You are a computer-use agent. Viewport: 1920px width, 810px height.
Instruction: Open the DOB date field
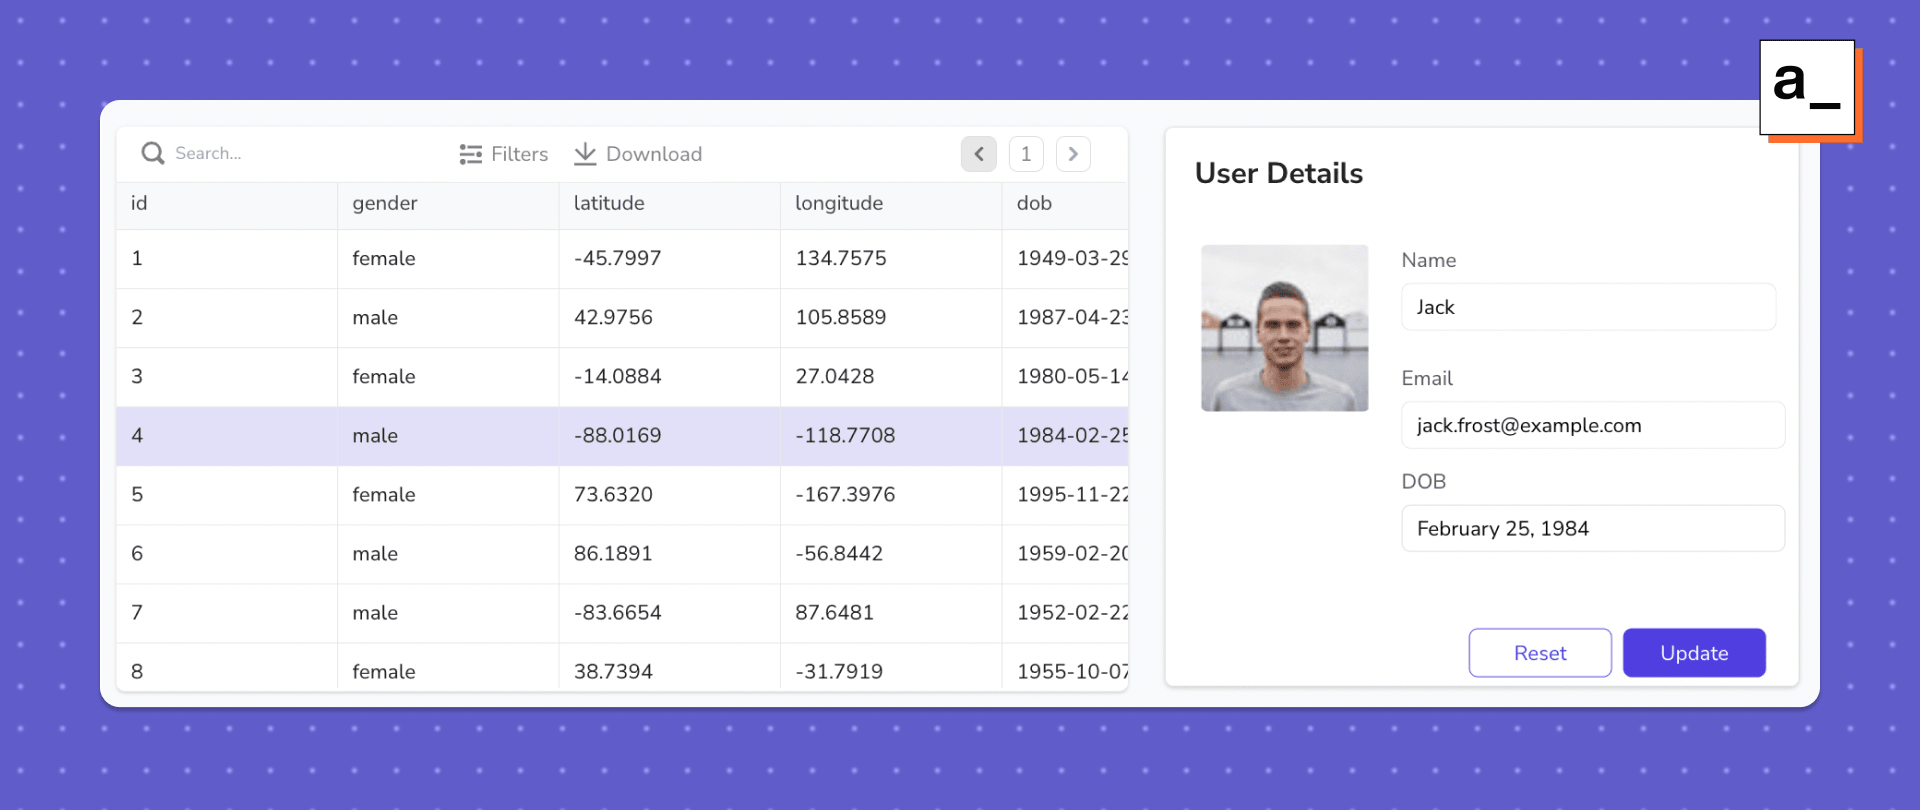[1592, 528]
